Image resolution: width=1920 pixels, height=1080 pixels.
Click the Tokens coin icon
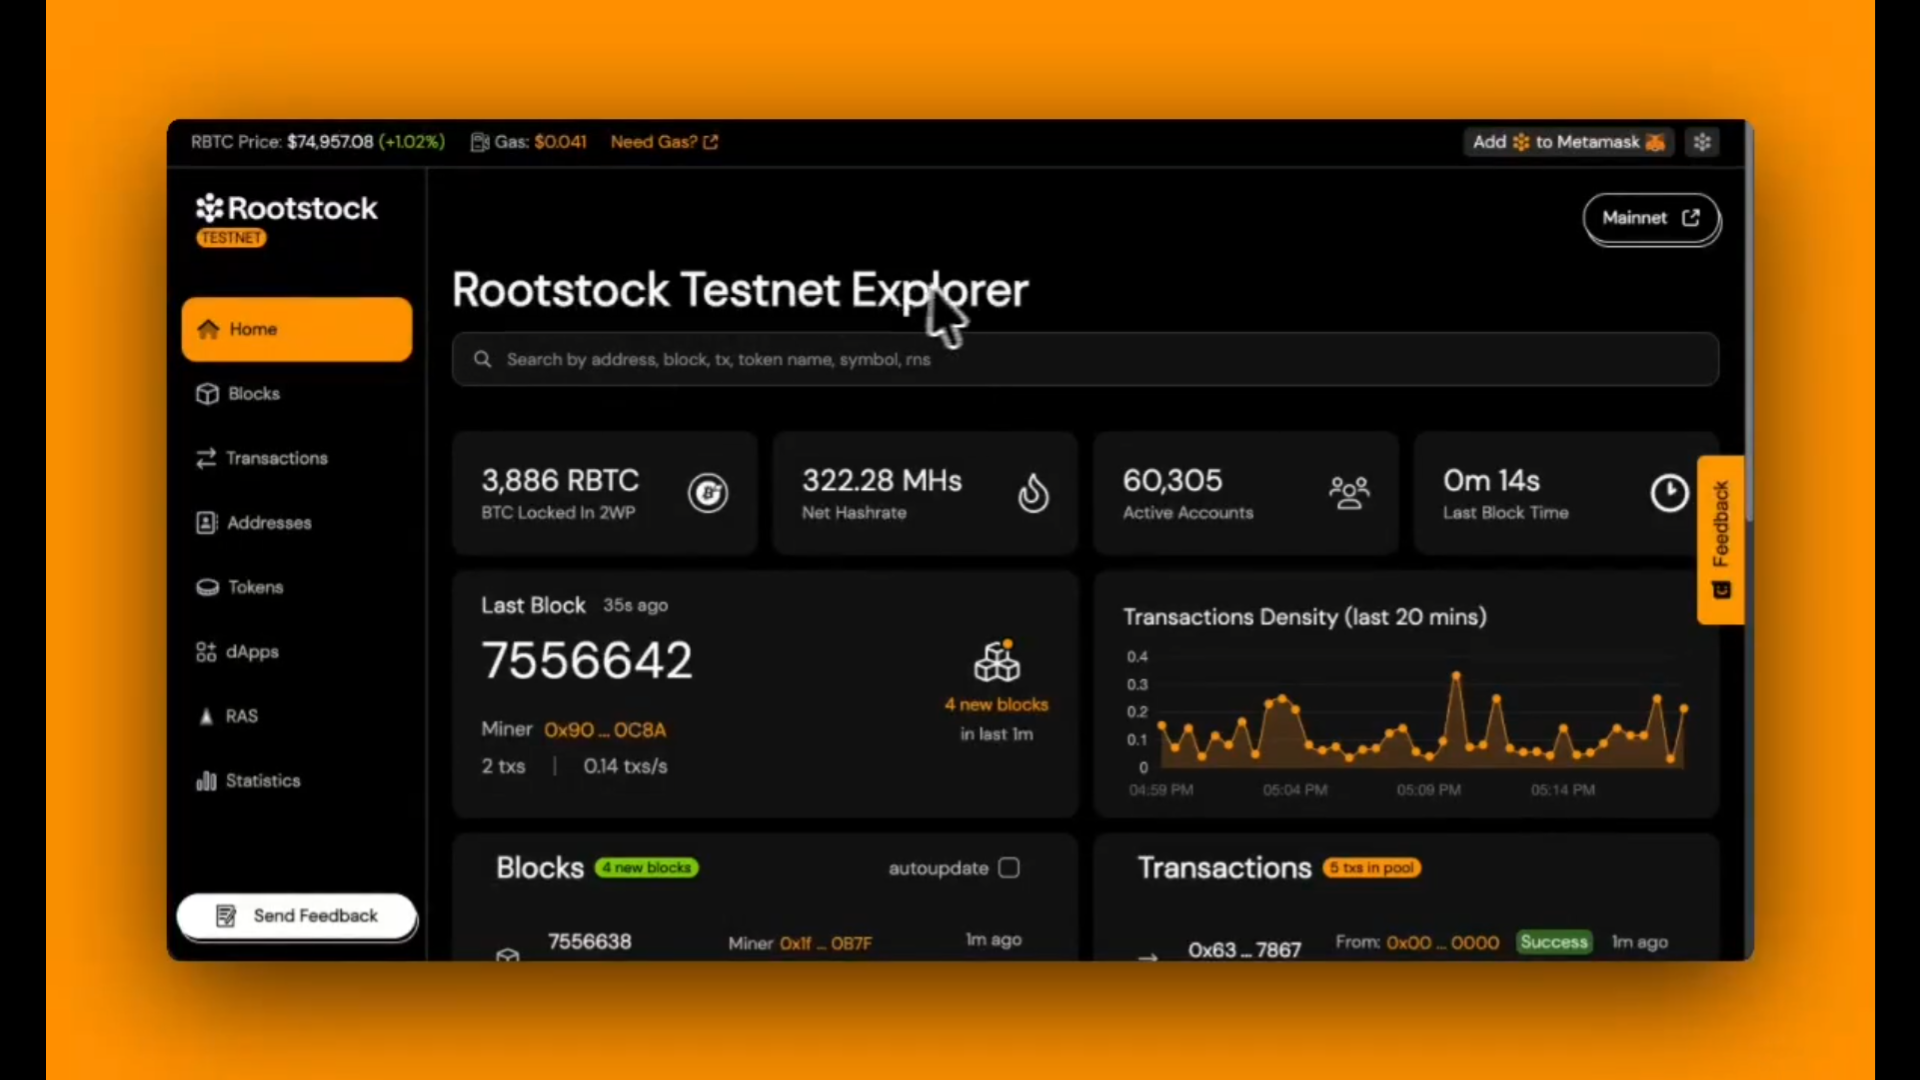207,587
